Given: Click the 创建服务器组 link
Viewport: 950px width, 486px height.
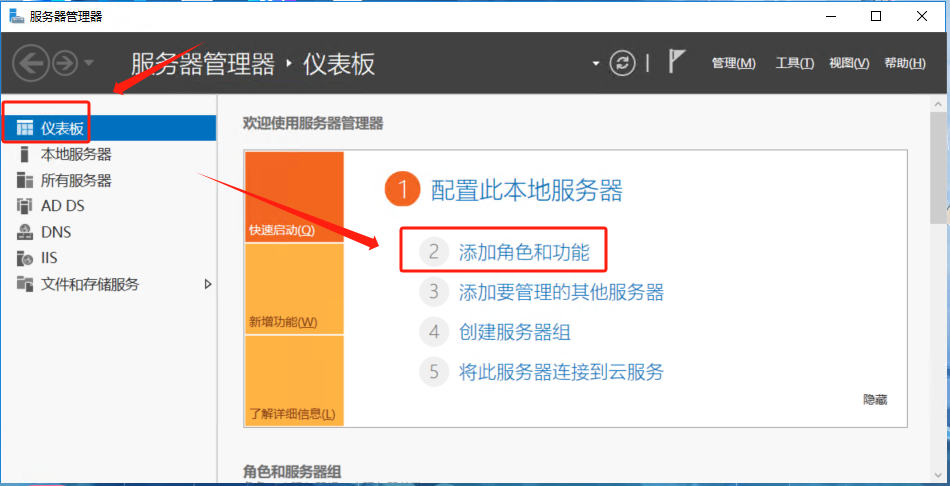Looking at the screenshot, I should coord(514,332).
